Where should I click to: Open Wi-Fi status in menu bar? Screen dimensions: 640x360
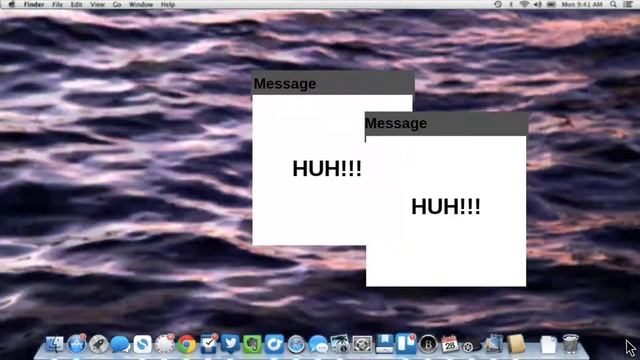pos(524,4)
